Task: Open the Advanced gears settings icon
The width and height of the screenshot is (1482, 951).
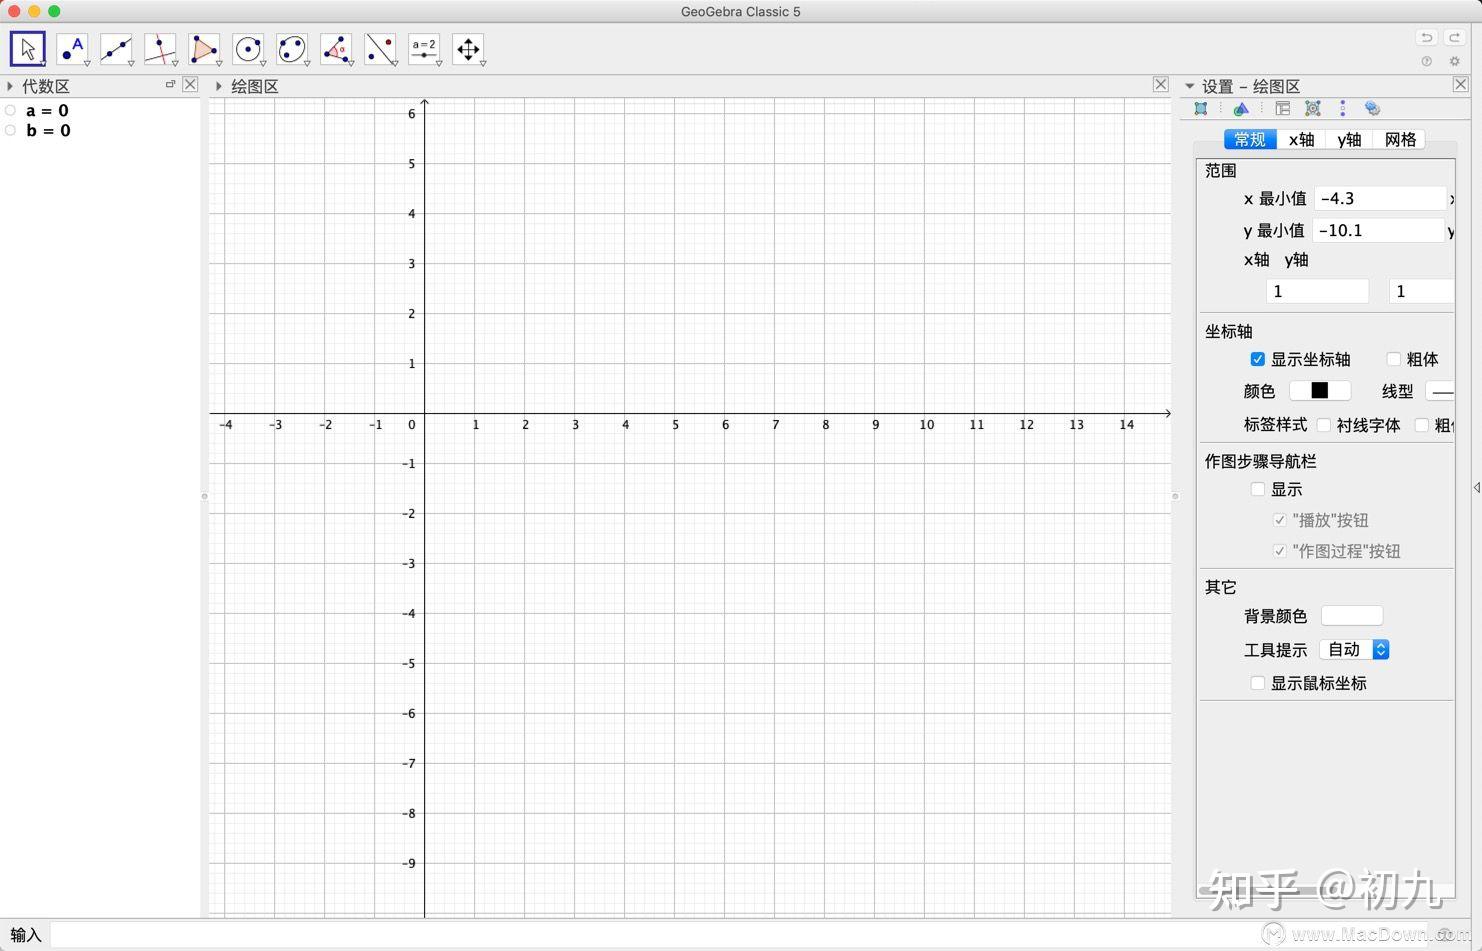Action: point(1372,109)
